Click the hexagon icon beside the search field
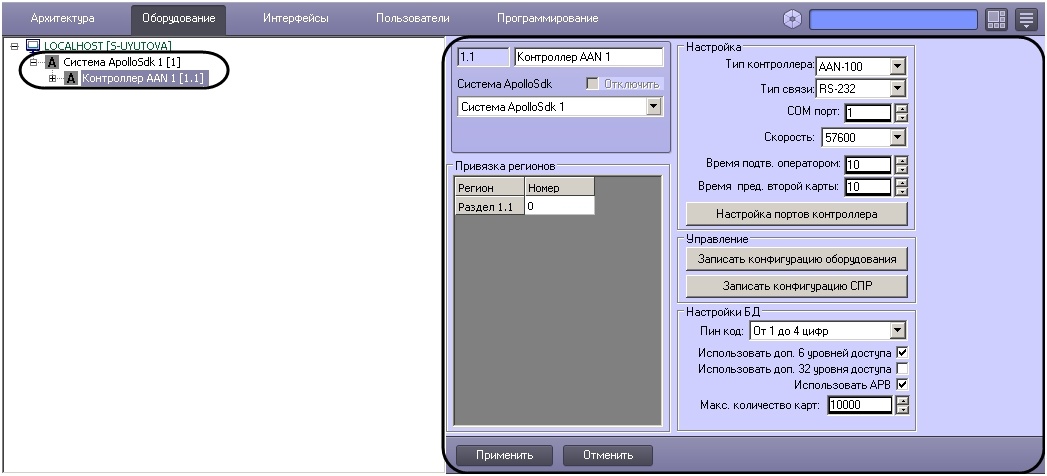 (x=793, y=19)
